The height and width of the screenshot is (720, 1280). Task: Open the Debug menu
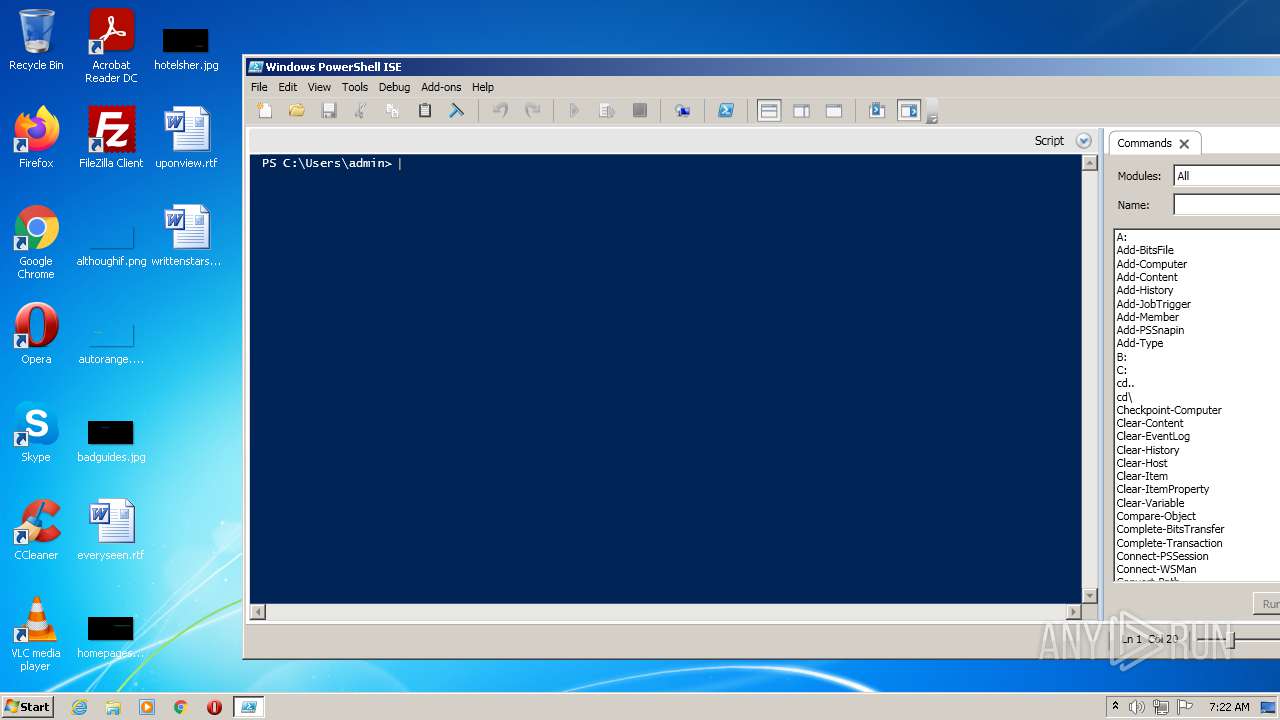pyautogui.click(x=394, y=87)
